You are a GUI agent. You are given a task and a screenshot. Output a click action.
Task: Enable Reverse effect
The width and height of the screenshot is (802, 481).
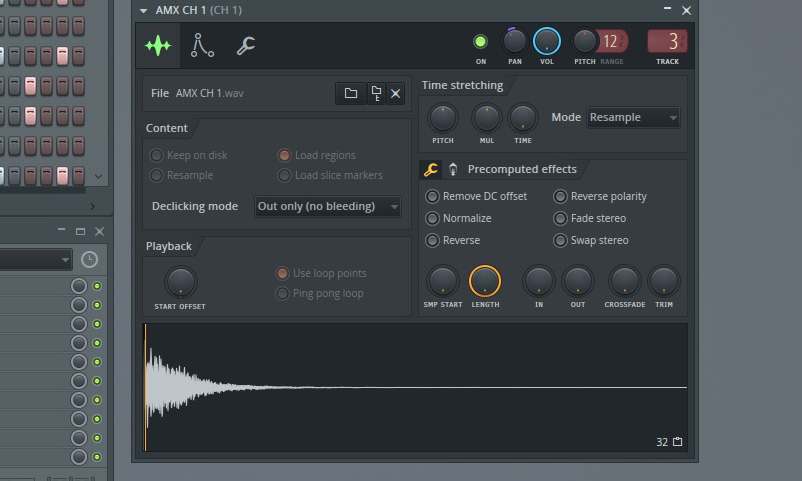coord(432,240)
